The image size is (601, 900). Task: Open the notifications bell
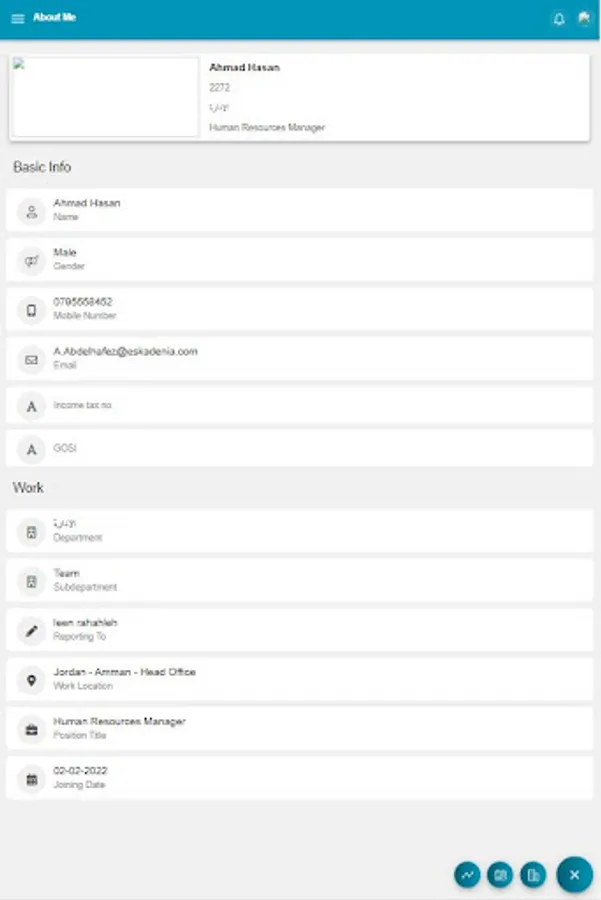(559, 19)
